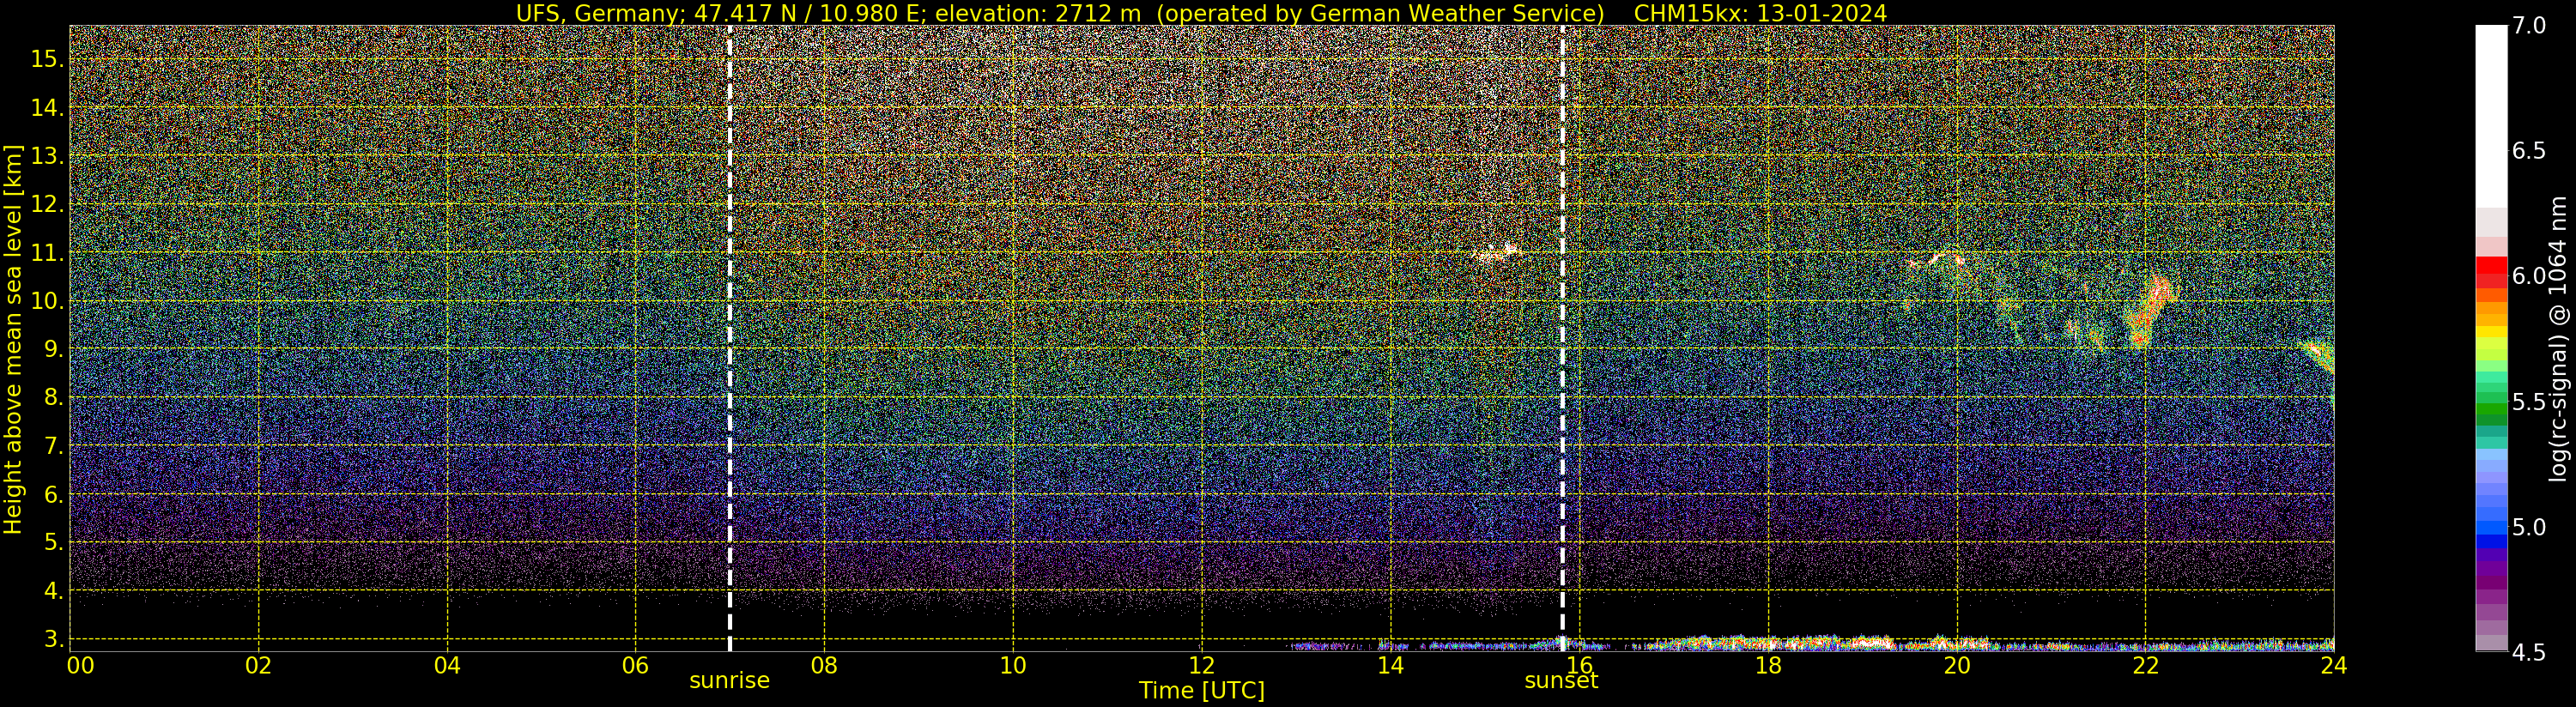Click the green band of the colorbar
Image resolution: width=2576 pixels, height=707 pixels.
[x=2491, y=402]
